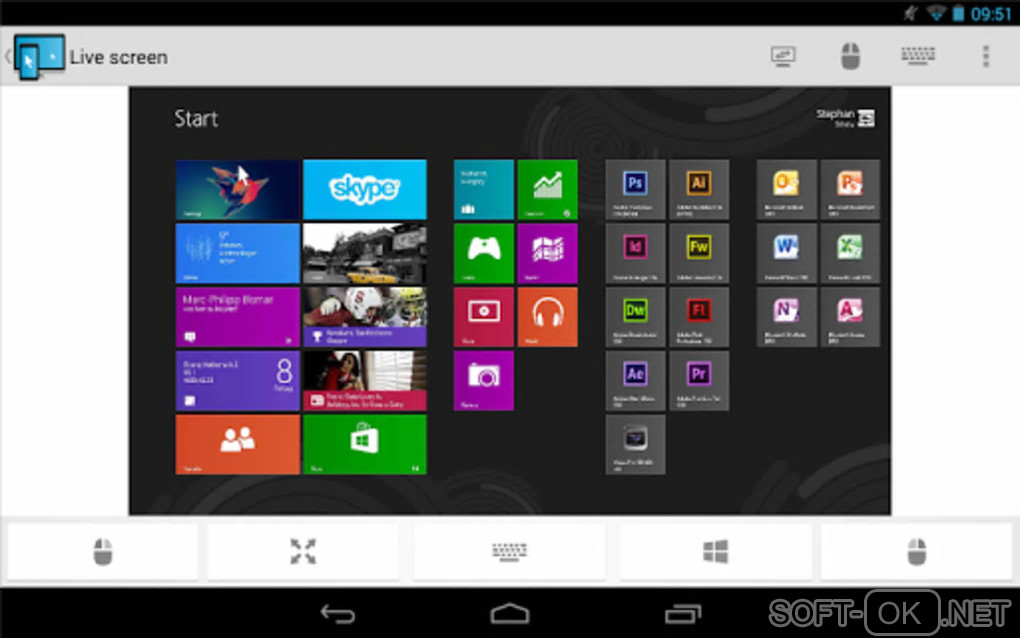Open the orange People tile
1020x638 pixels.
click(237, 444)
